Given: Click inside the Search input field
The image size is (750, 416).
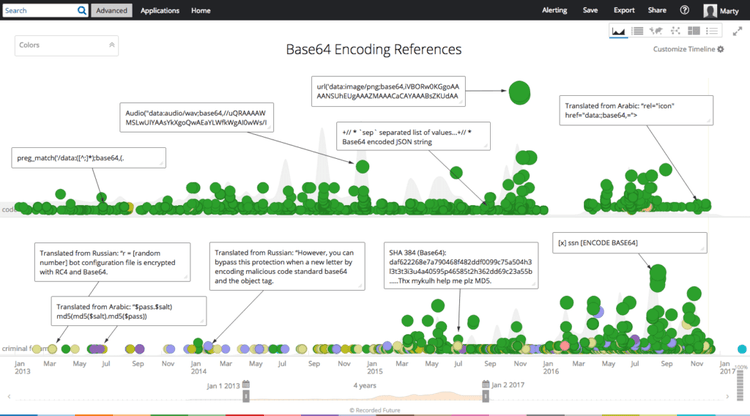Looking at the screenshot, I should click(x=38, y=10).
